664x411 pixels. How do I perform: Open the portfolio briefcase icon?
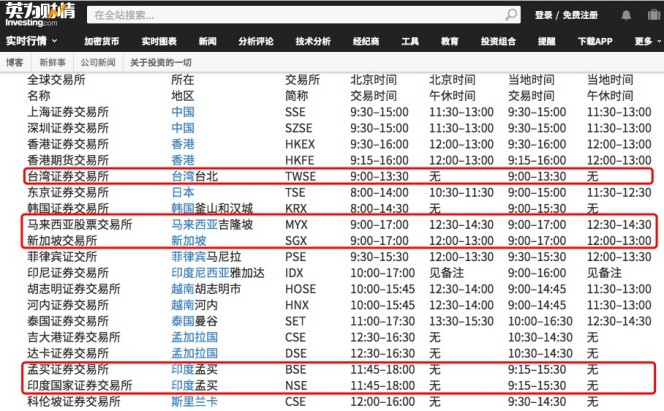pyautogui.click(x=654, y=15)
